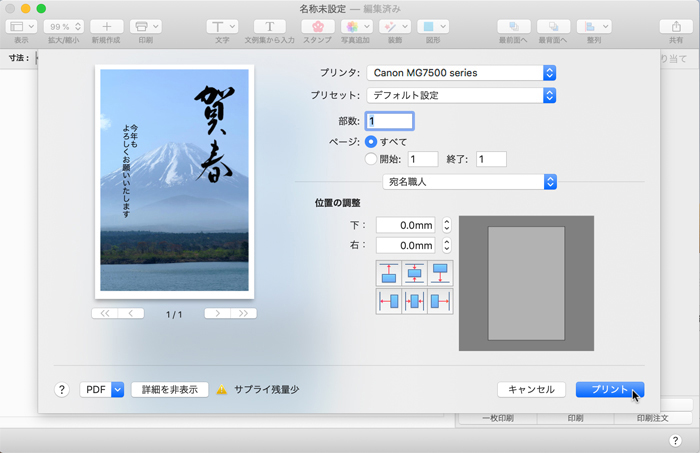700x453 pixels.
Task: Click the align-to-right position icon
Action: tap(440, 300)
